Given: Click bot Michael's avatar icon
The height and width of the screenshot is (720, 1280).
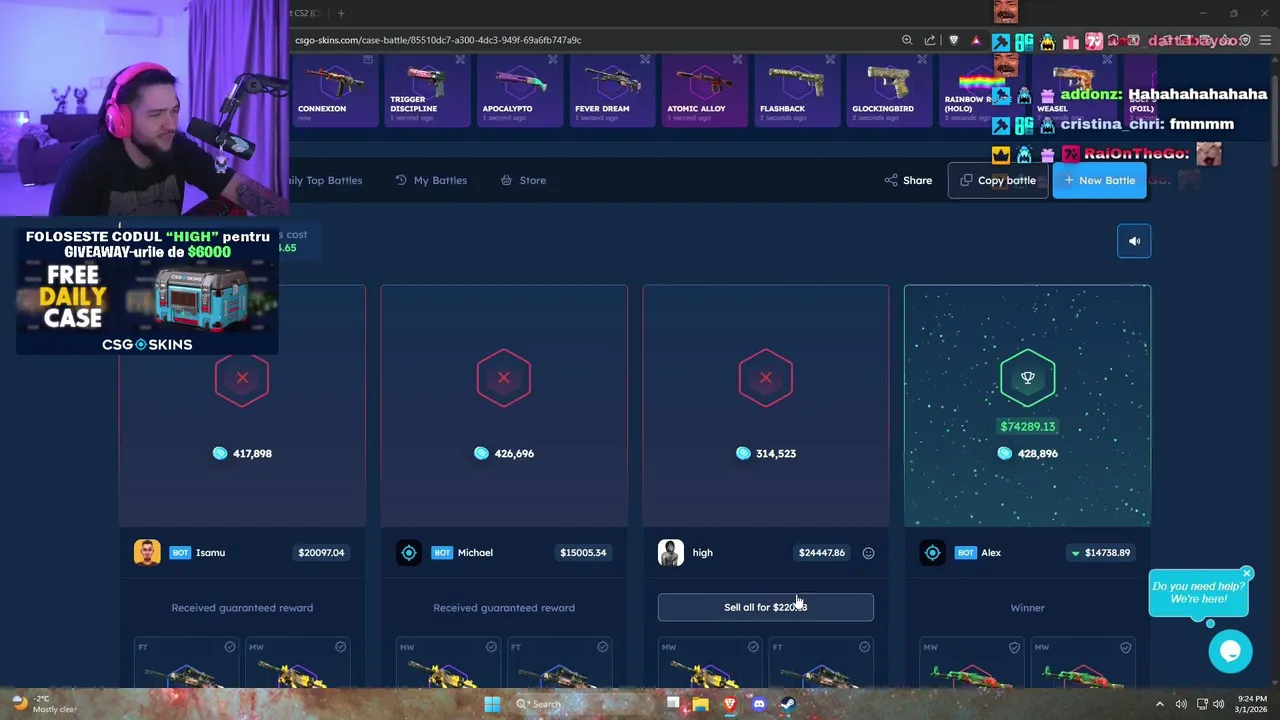Looking at the screenshot, I should pos(409,552).
